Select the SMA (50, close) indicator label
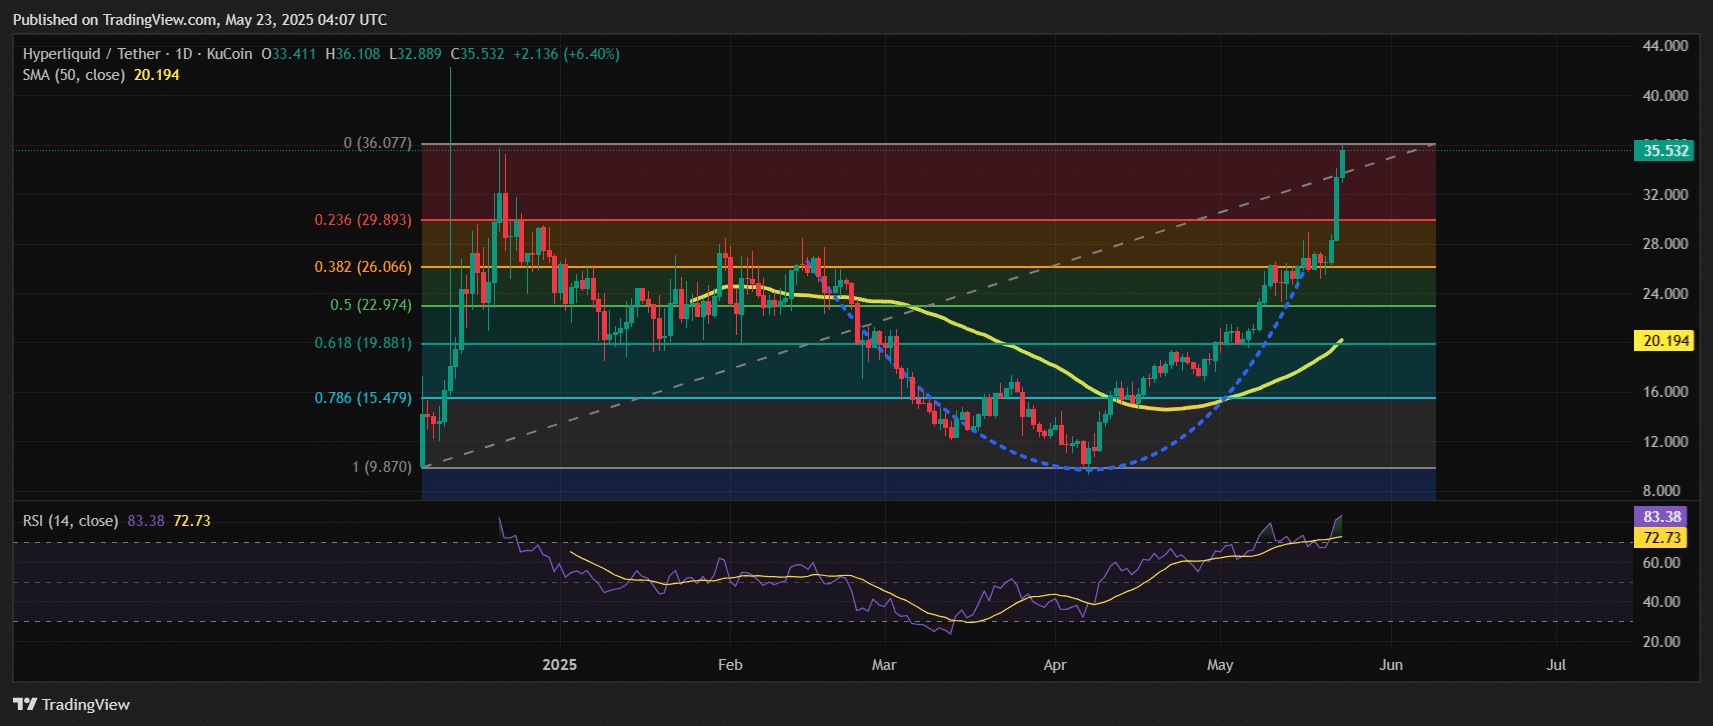The image size is (1713, 726). tap(74, 75)
